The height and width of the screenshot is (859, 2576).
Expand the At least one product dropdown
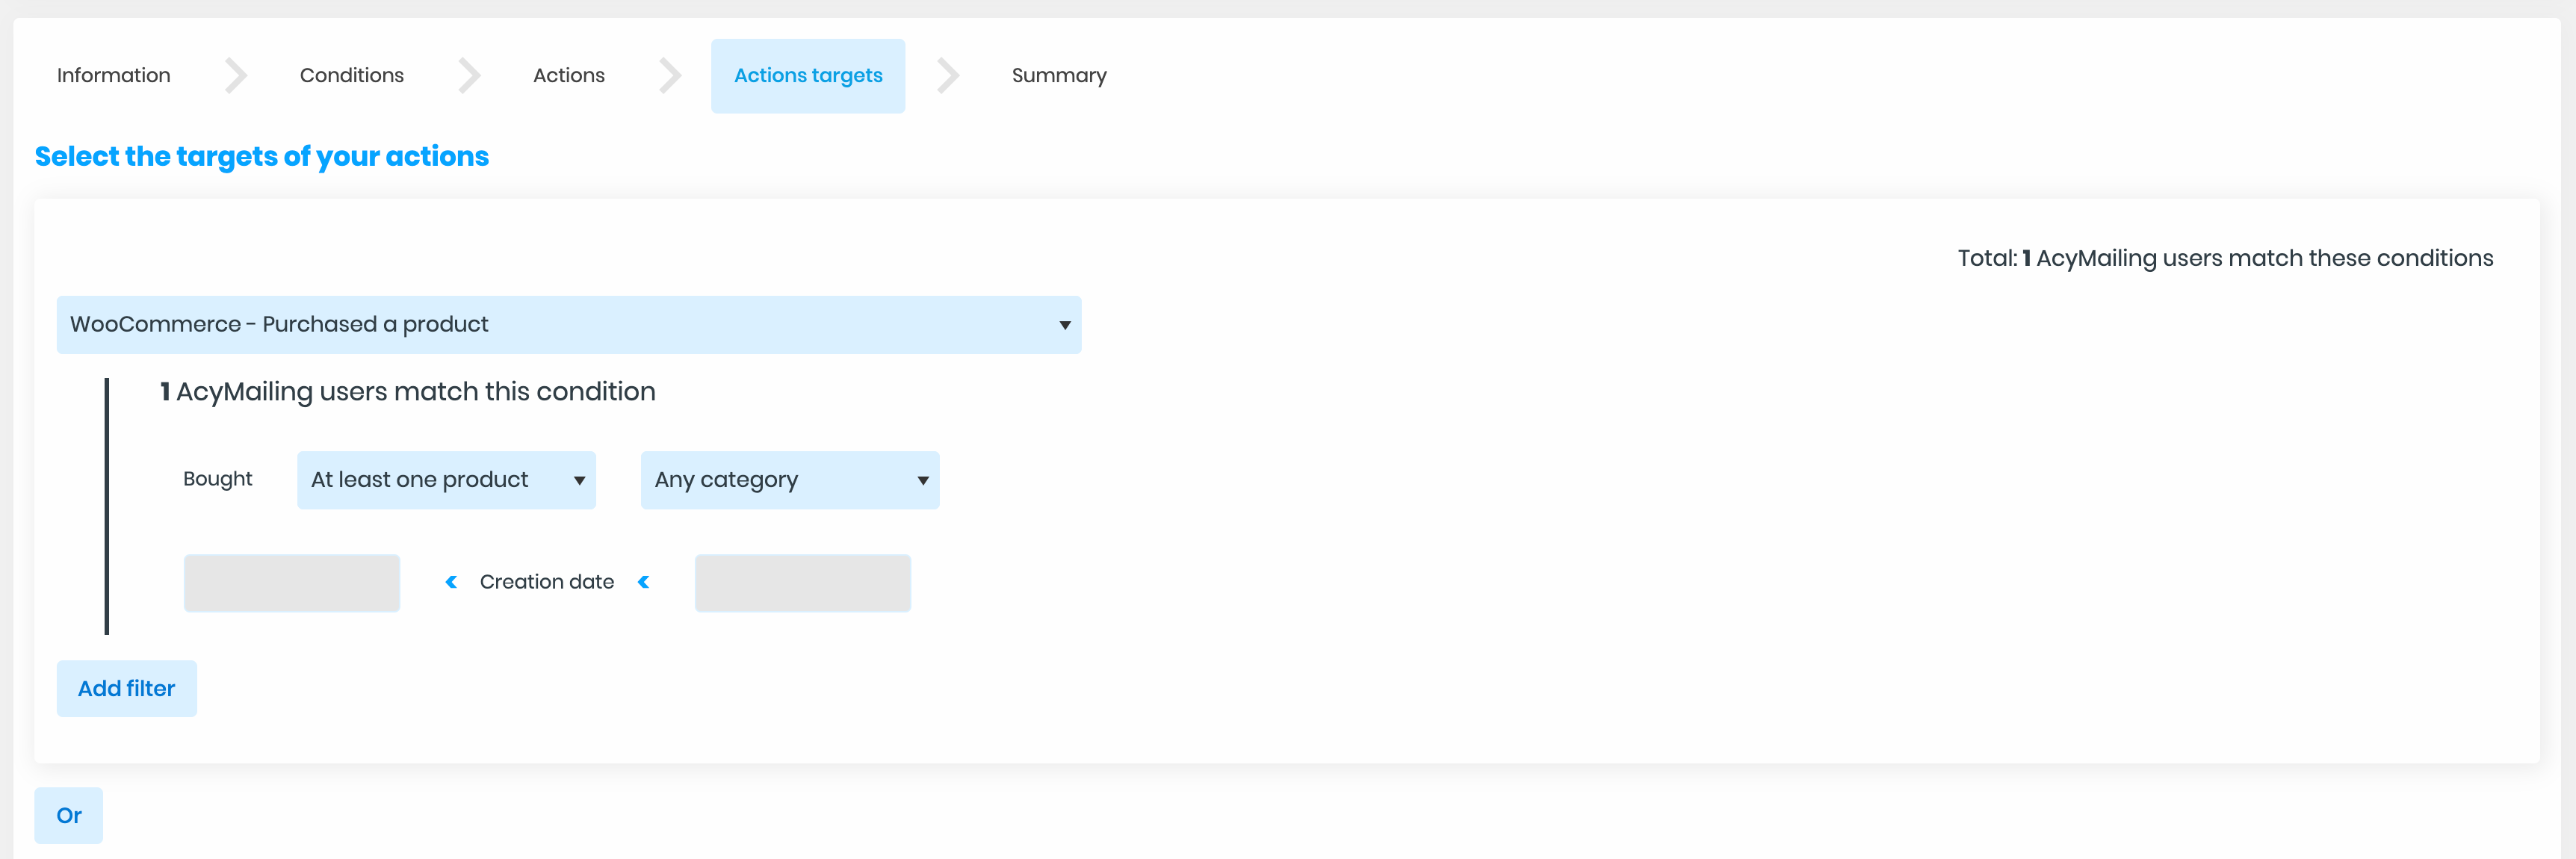click(x=446, y=480)
